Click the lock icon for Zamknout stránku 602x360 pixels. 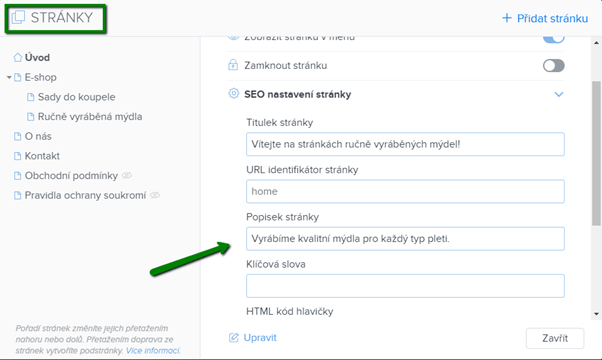click(x=233, y=65)
